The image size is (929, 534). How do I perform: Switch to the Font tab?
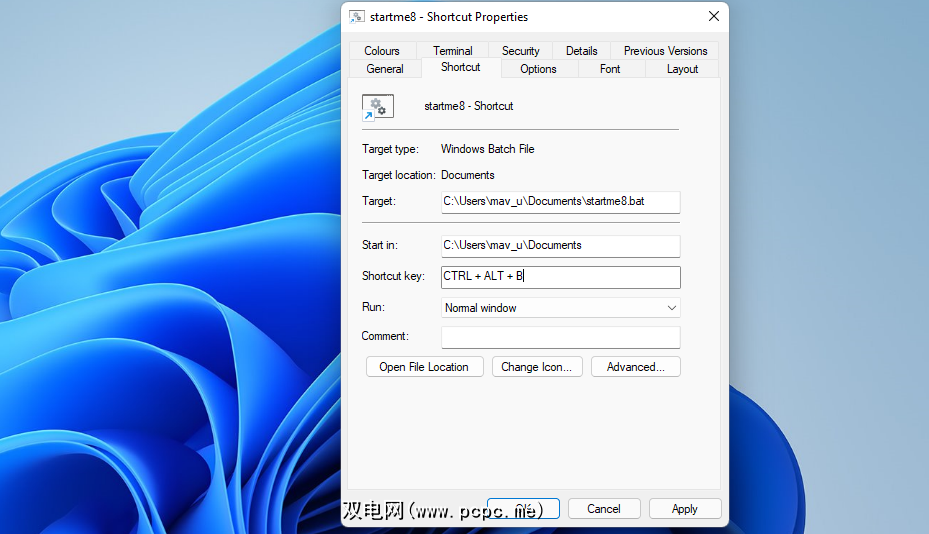click(610, 69)
